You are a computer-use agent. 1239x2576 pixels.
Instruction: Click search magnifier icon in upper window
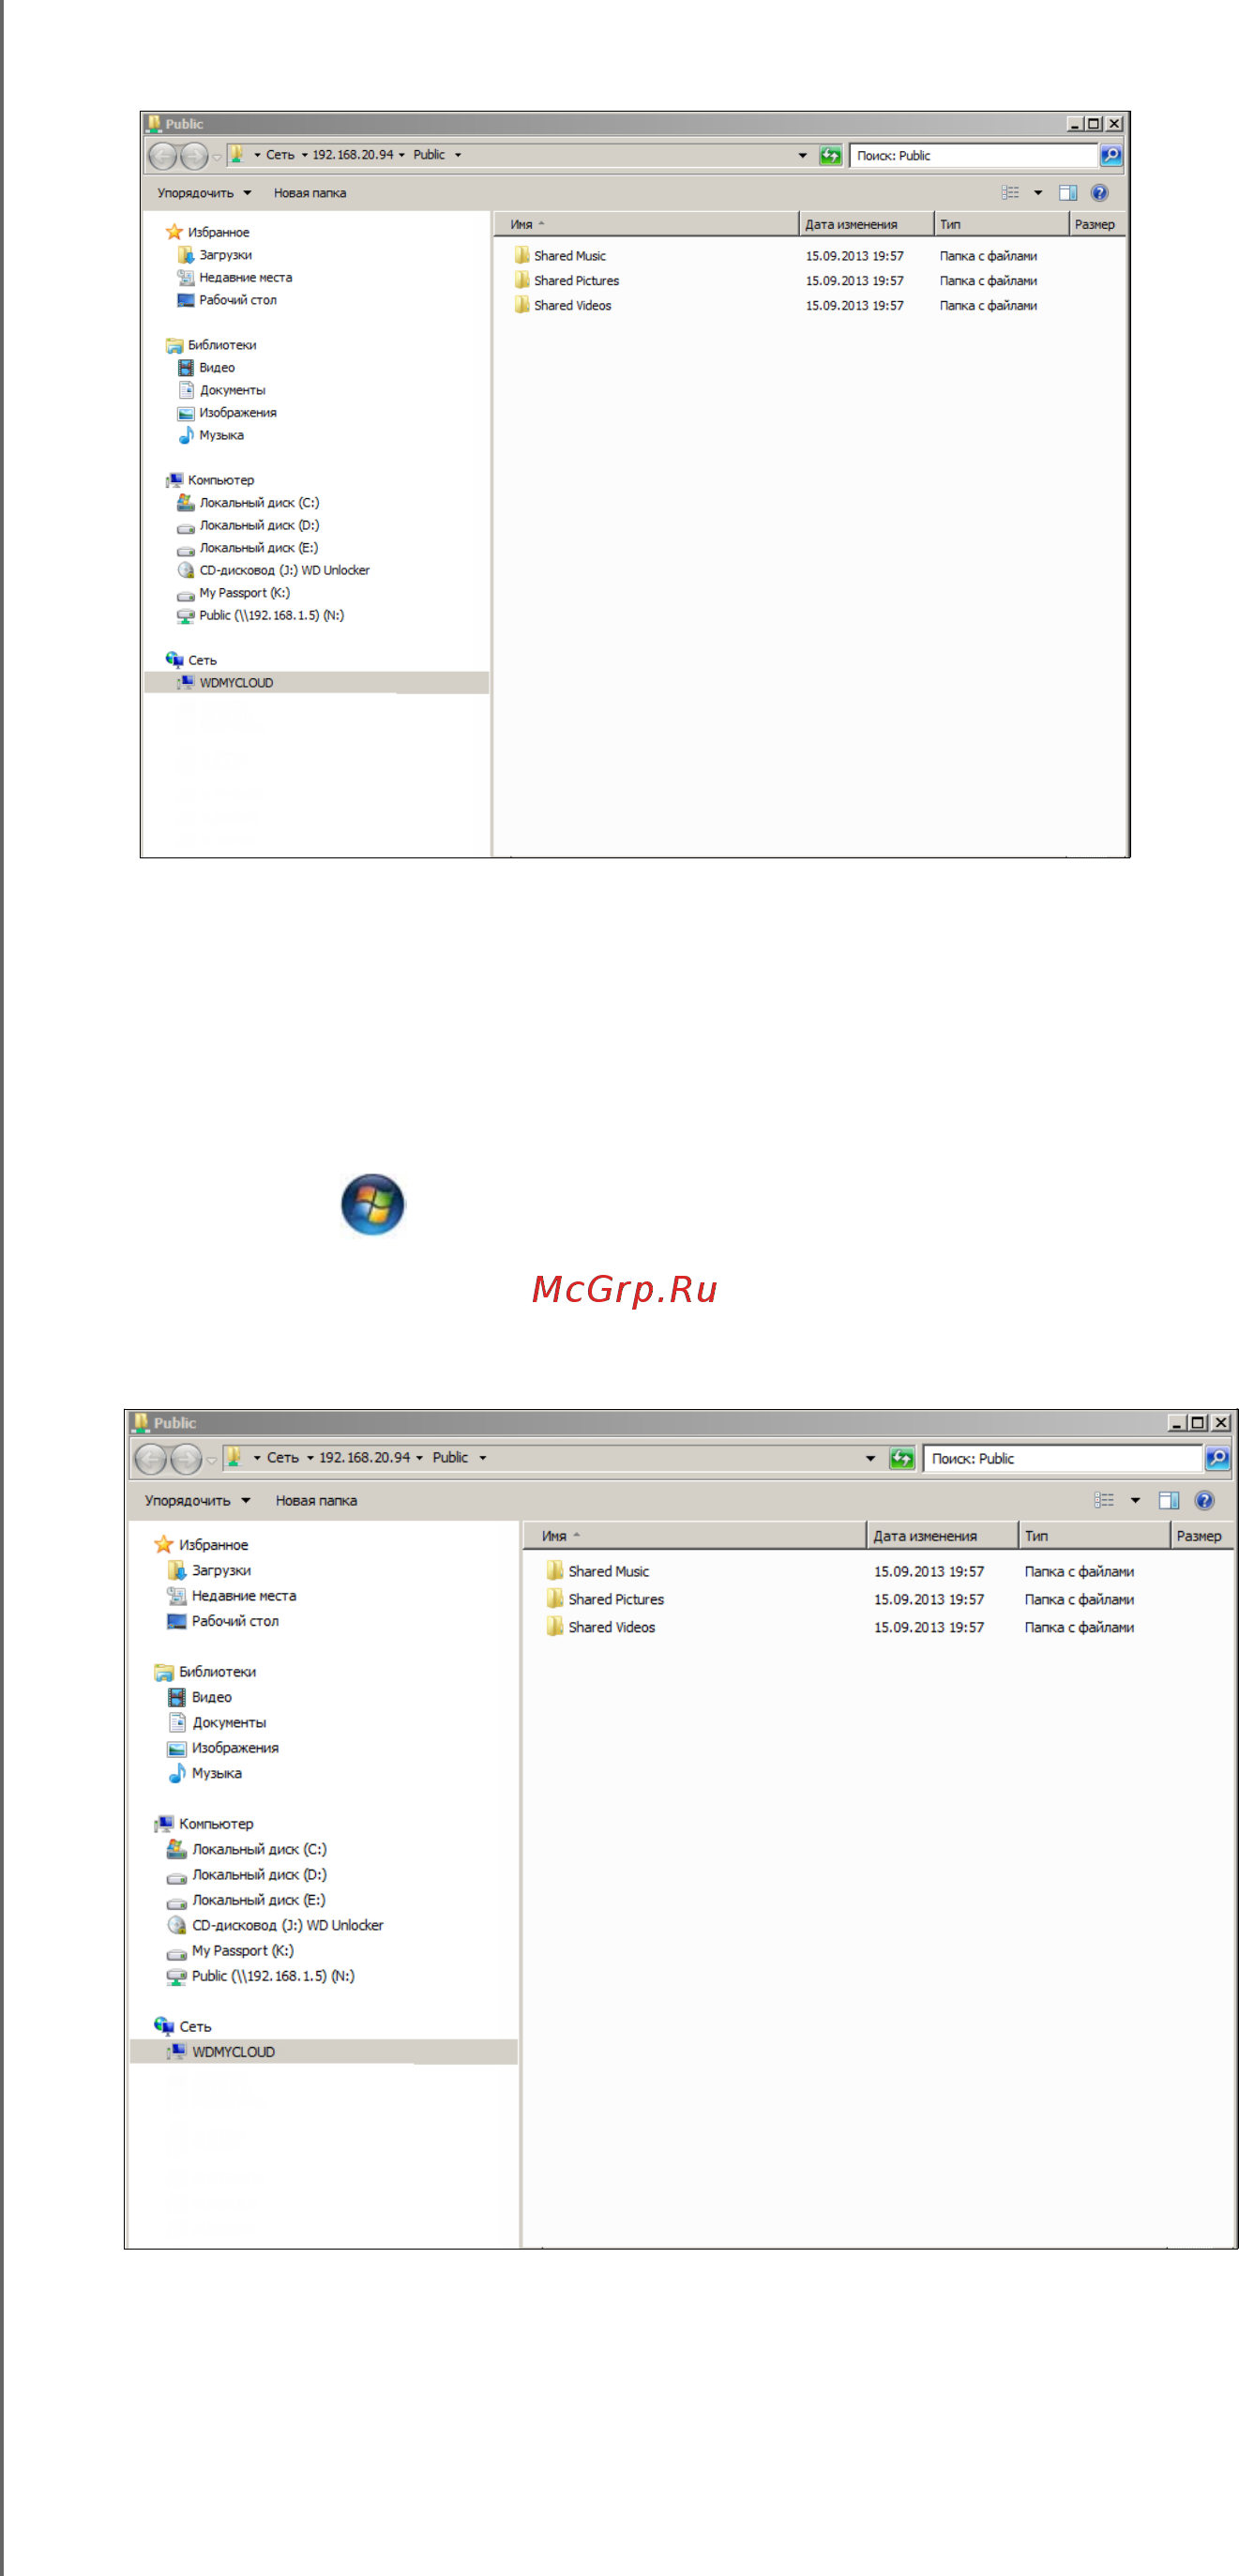click(1110, 156)
